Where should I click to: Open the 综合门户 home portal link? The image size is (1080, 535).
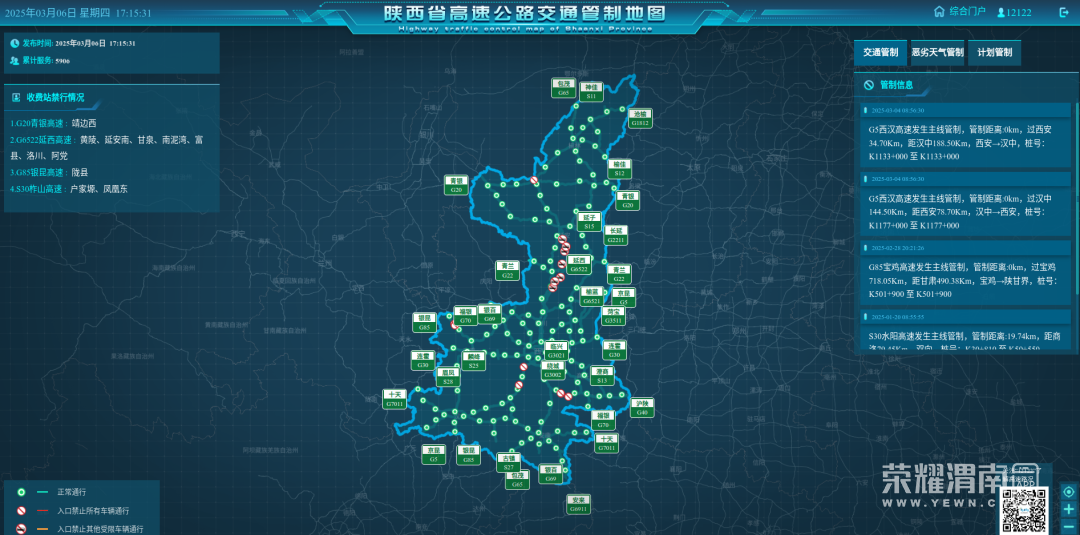[x=959, y=12]
